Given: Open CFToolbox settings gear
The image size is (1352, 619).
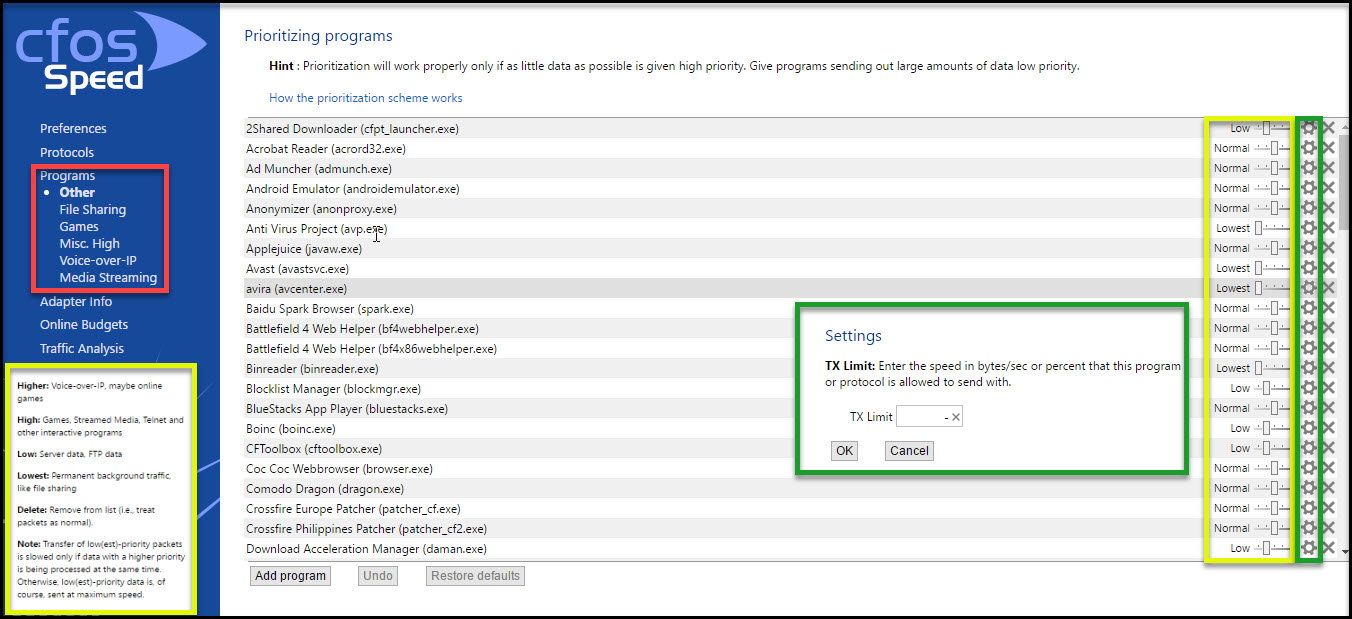Looking at the screenshot, I should [1308, 448].
